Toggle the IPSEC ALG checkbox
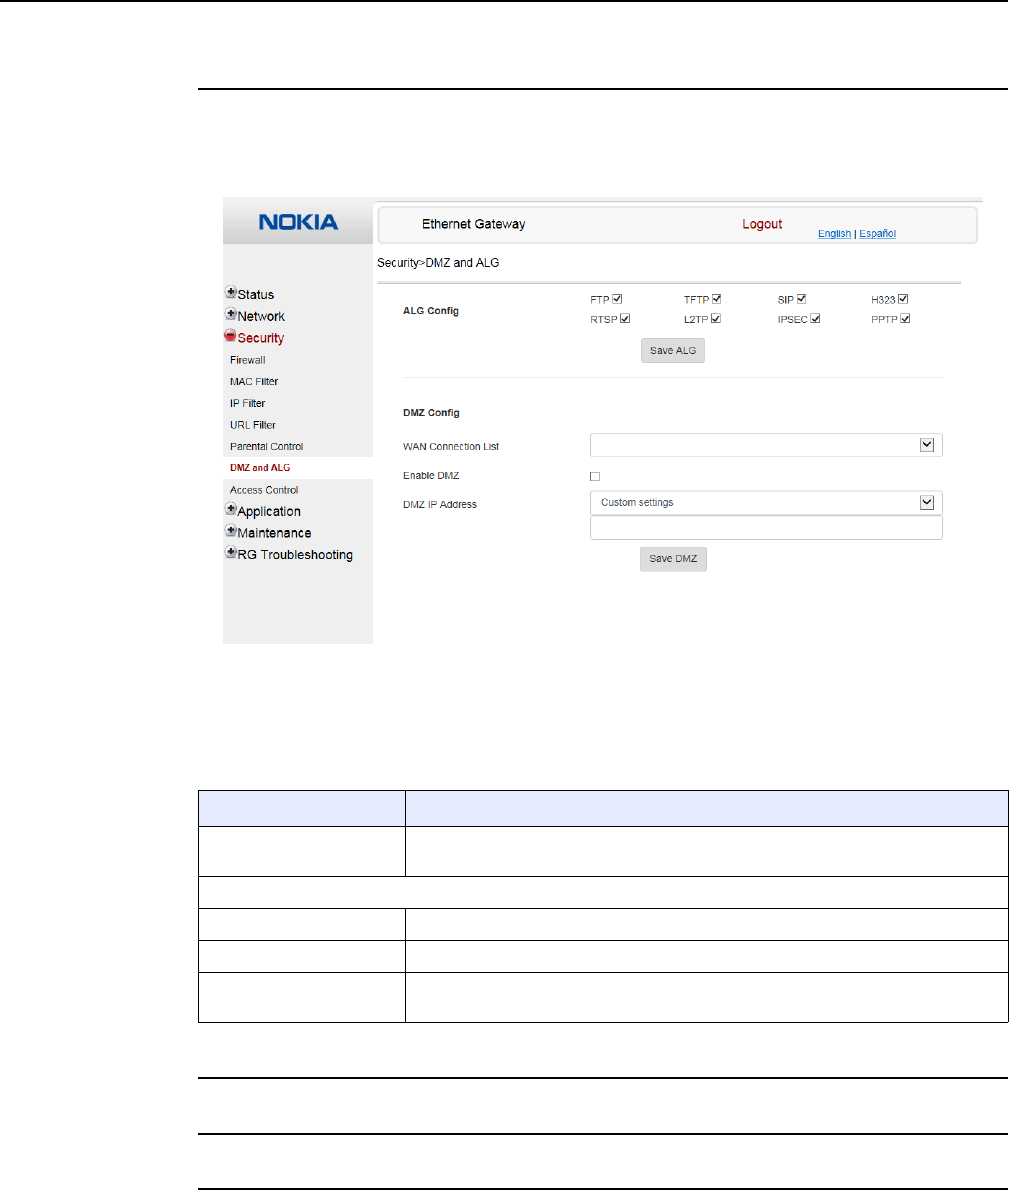This screenshot has height=1199, width=1009. click(x=815, y=319)
